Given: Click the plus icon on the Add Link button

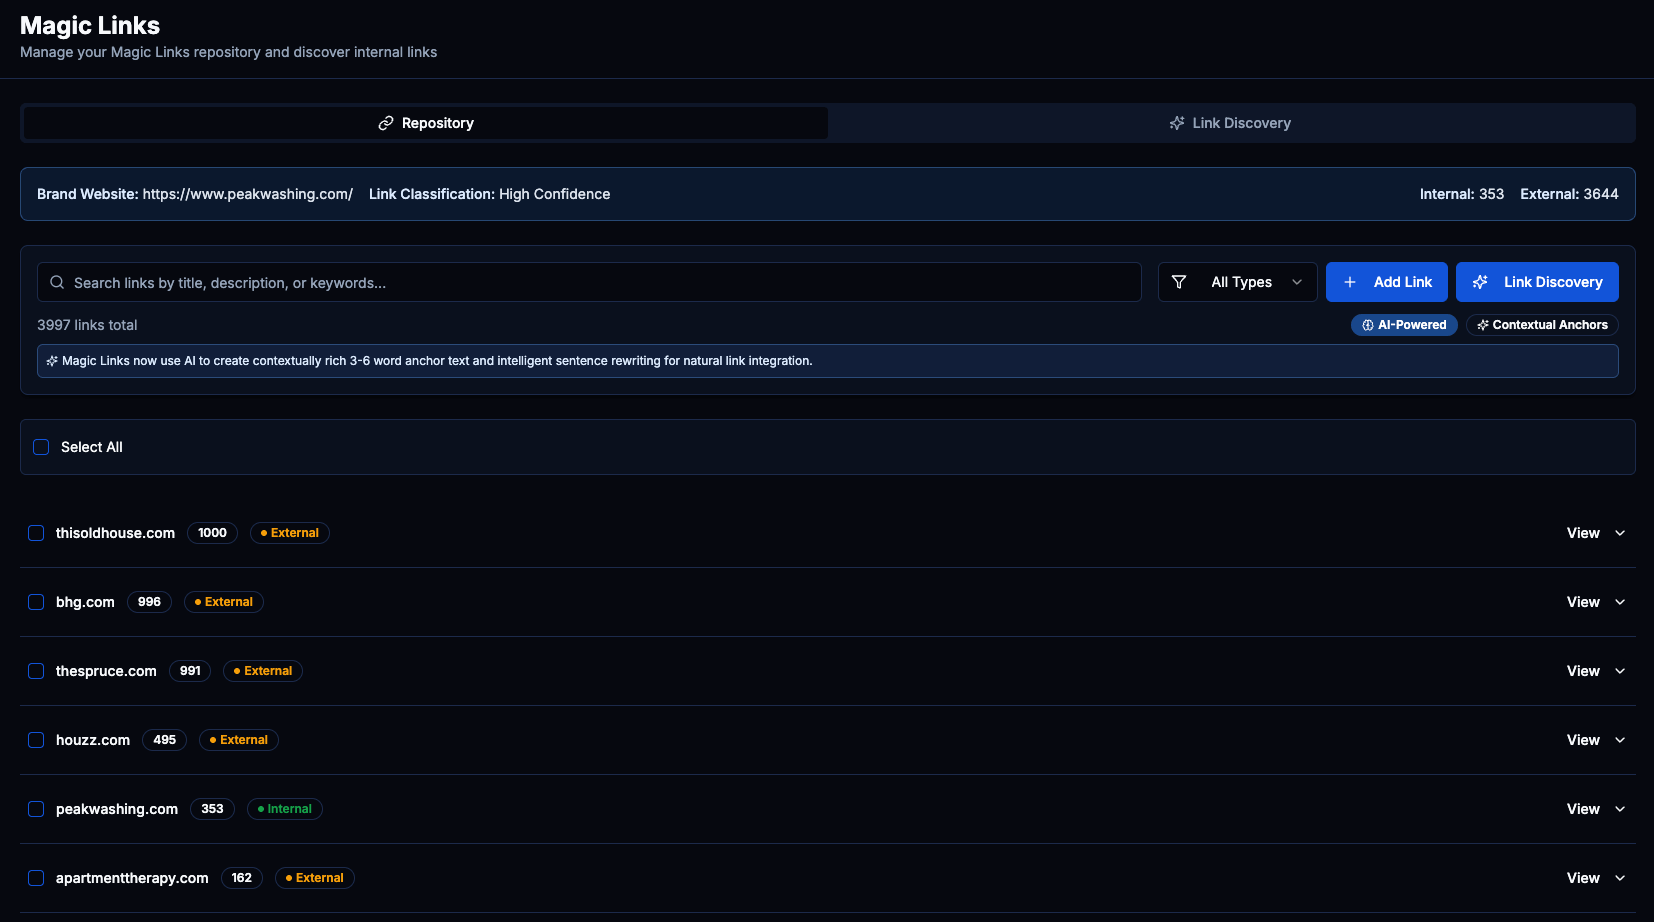Looking at the screenshot, I should click(x=1352, y=282).
